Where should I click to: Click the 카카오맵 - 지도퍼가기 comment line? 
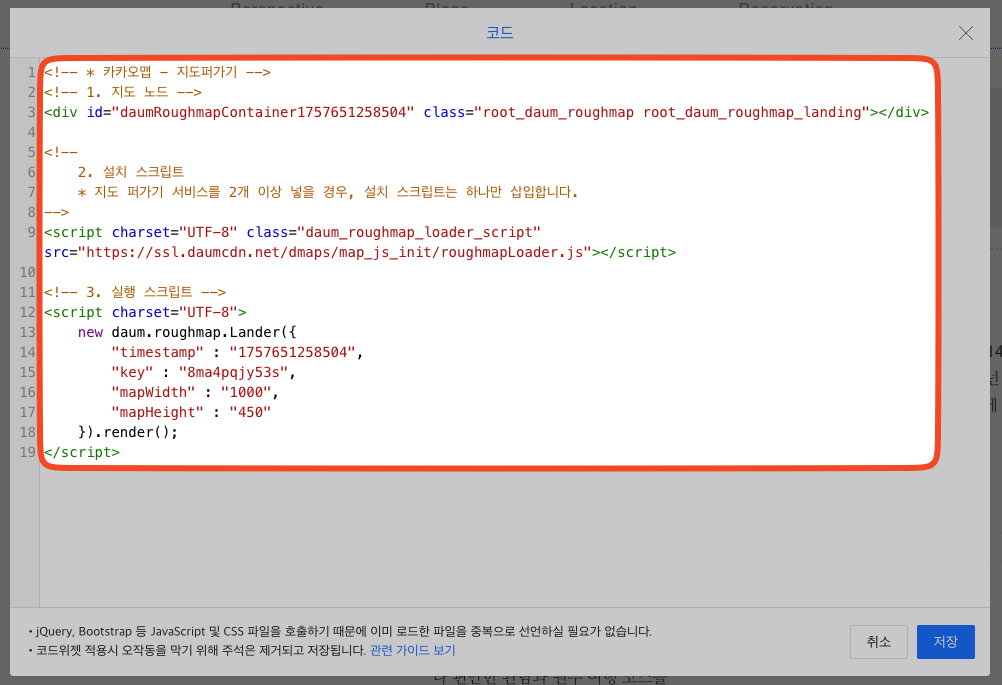click(157, 72)
